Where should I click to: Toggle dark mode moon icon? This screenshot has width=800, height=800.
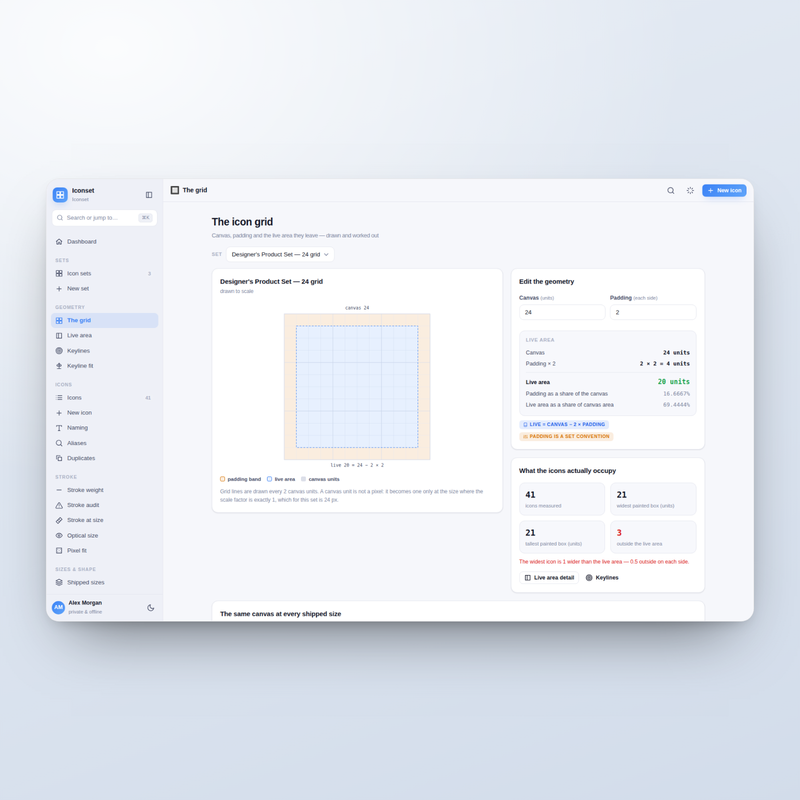coord(151,608)
